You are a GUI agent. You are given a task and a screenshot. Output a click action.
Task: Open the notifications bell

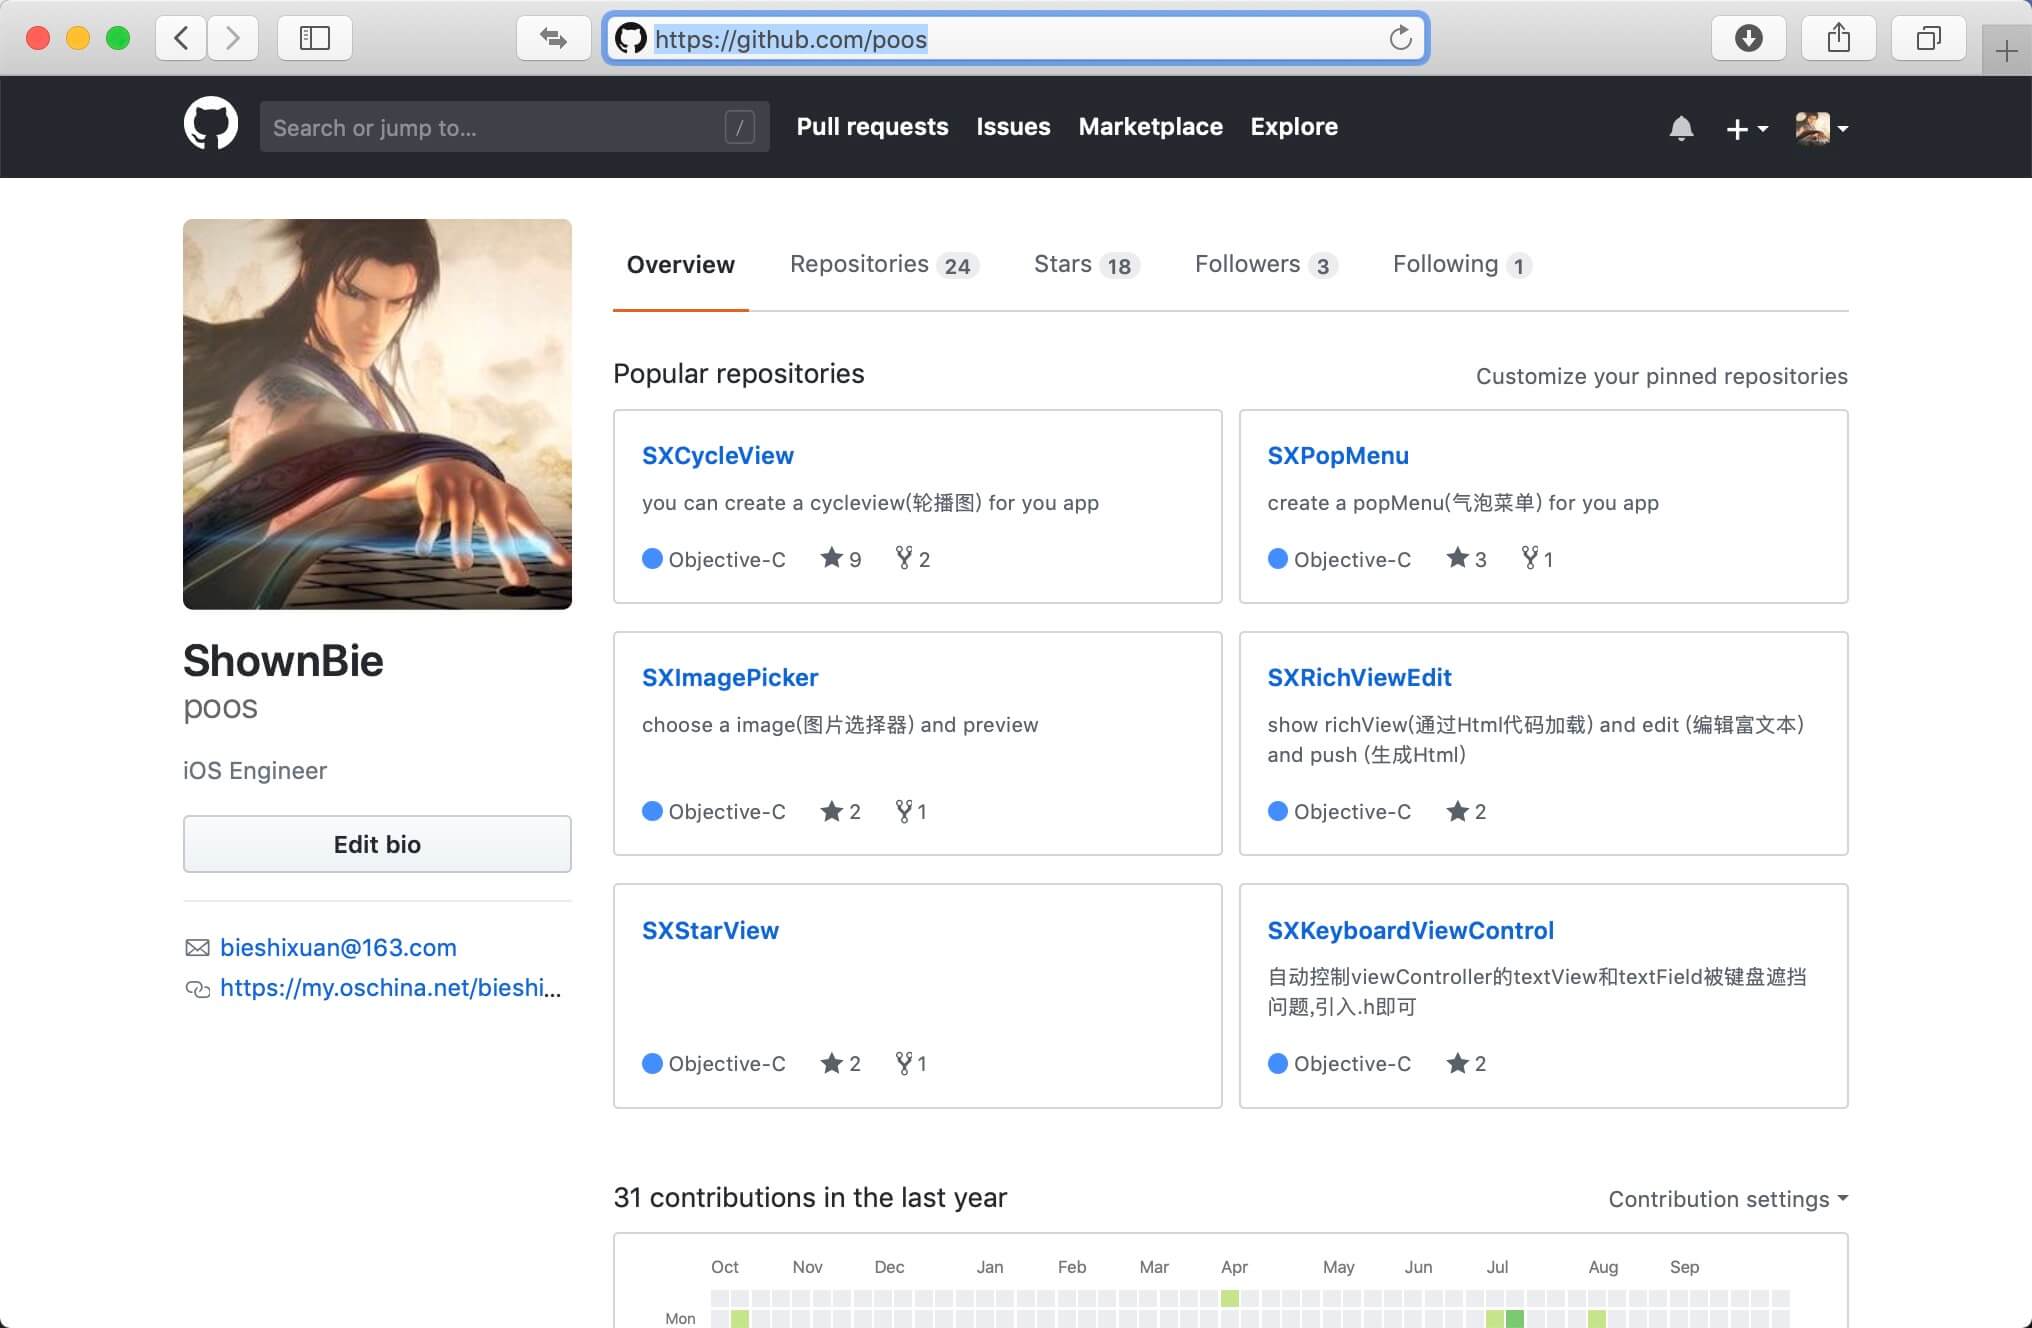click(x=1681, y=128)
